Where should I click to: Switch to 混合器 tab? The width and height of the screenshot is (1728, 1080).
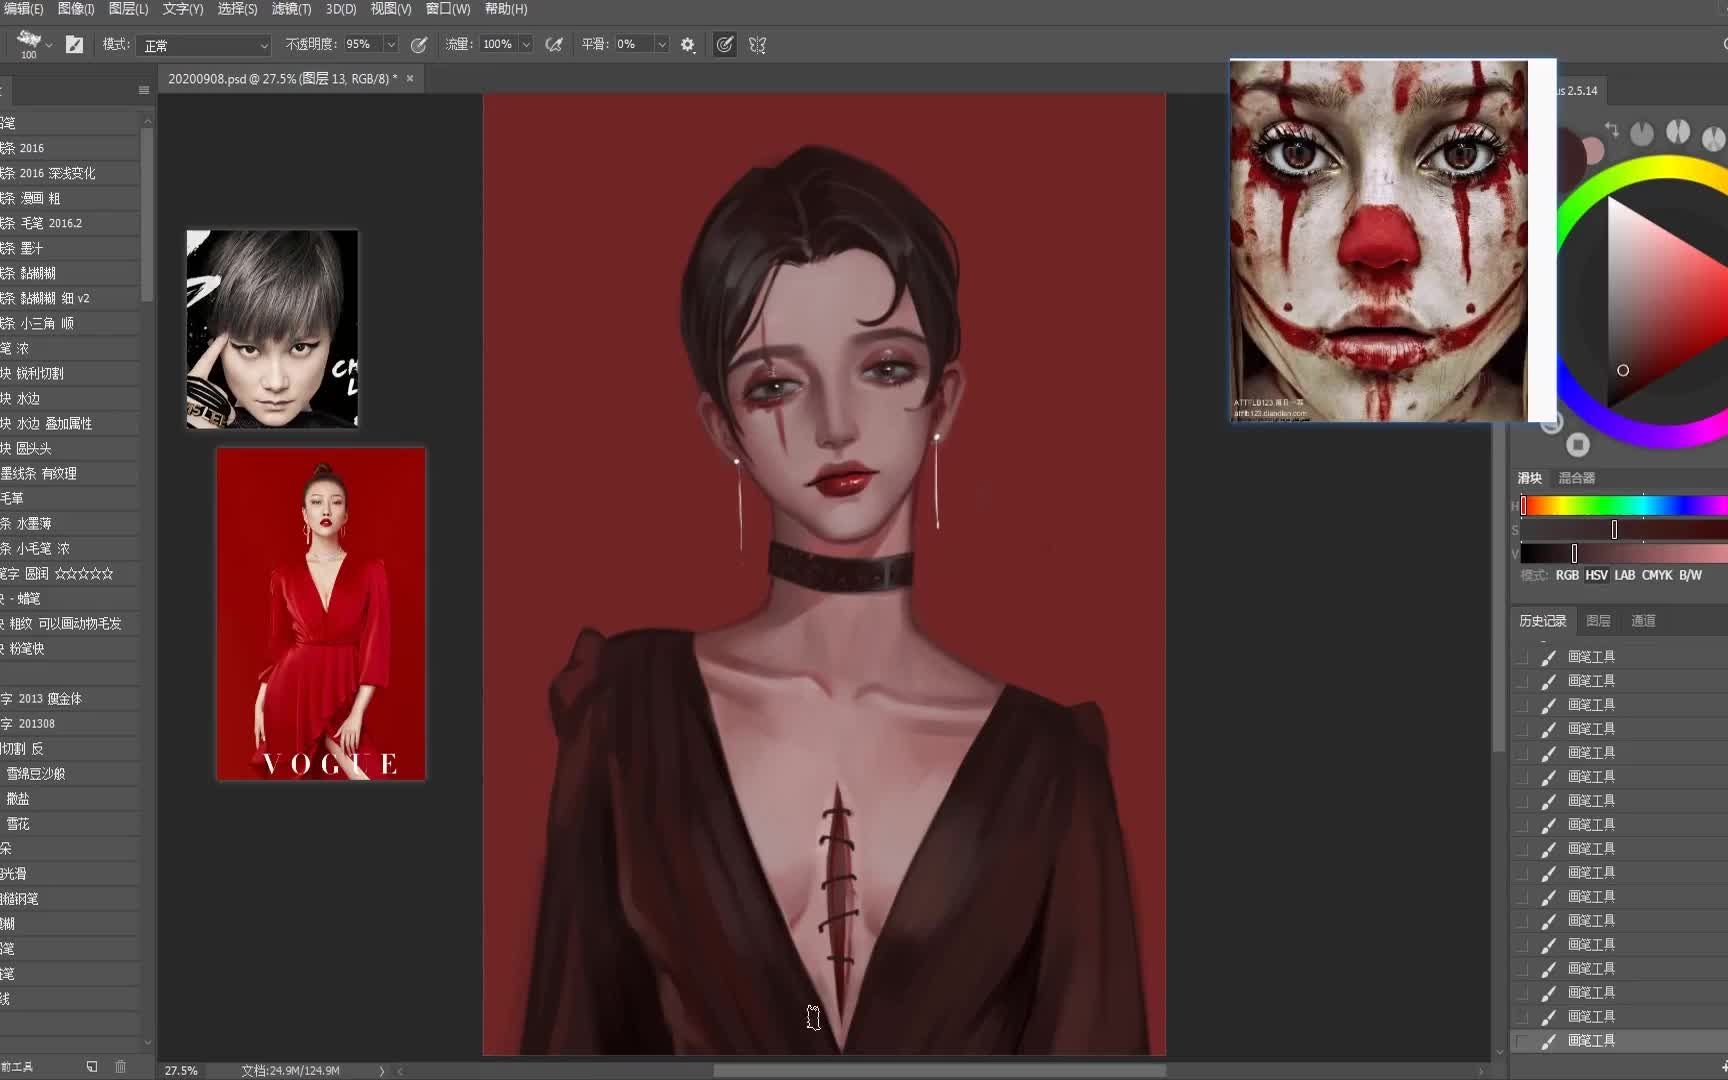click(x=1577, y=478)
